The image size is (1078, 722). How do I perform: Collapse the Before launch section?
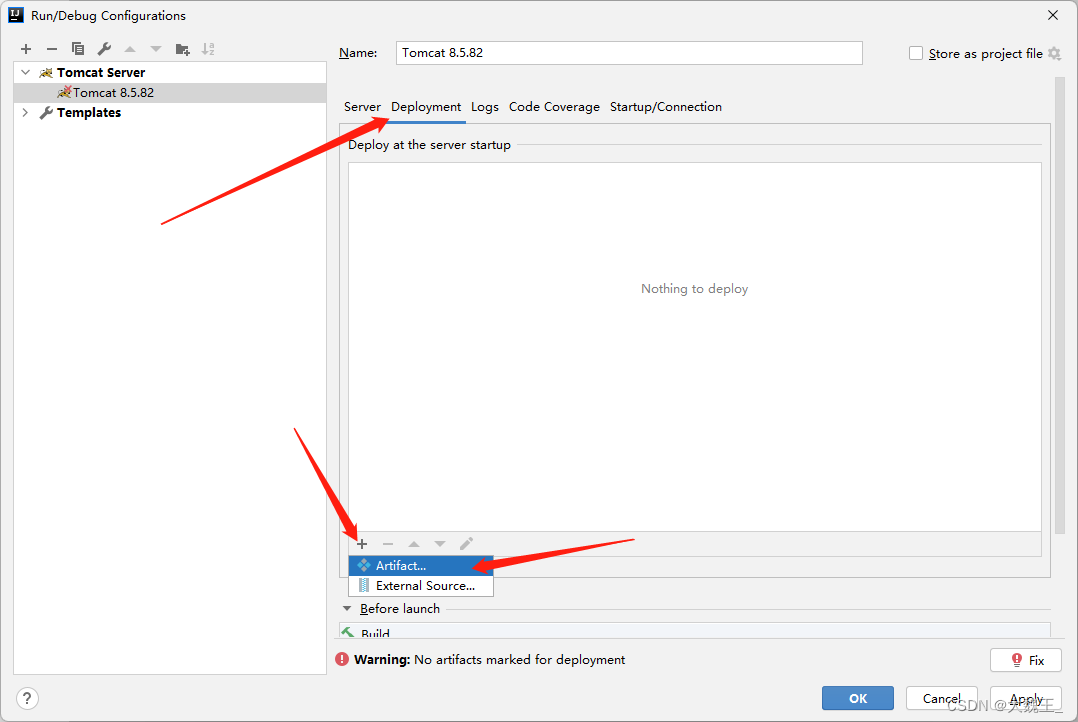pos(346,609)
